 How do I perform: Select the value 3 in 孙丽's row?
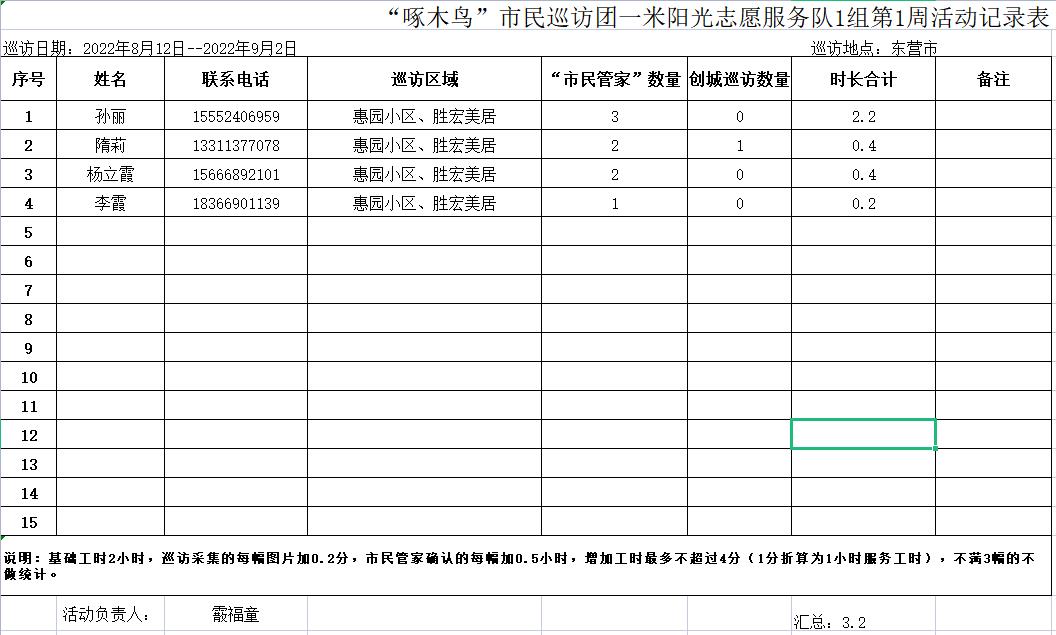(x=614, y=116)
